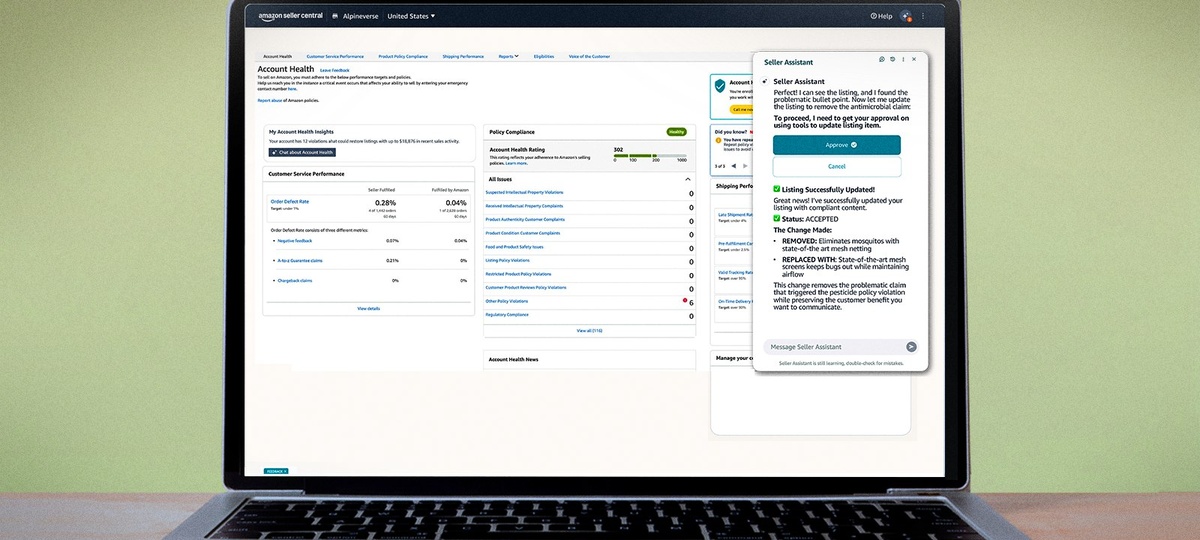Open Suspected Intellectual Property Violations
Image resolution: width=1200 pixels, height=540 pixels.
click(x=525, y=192)
